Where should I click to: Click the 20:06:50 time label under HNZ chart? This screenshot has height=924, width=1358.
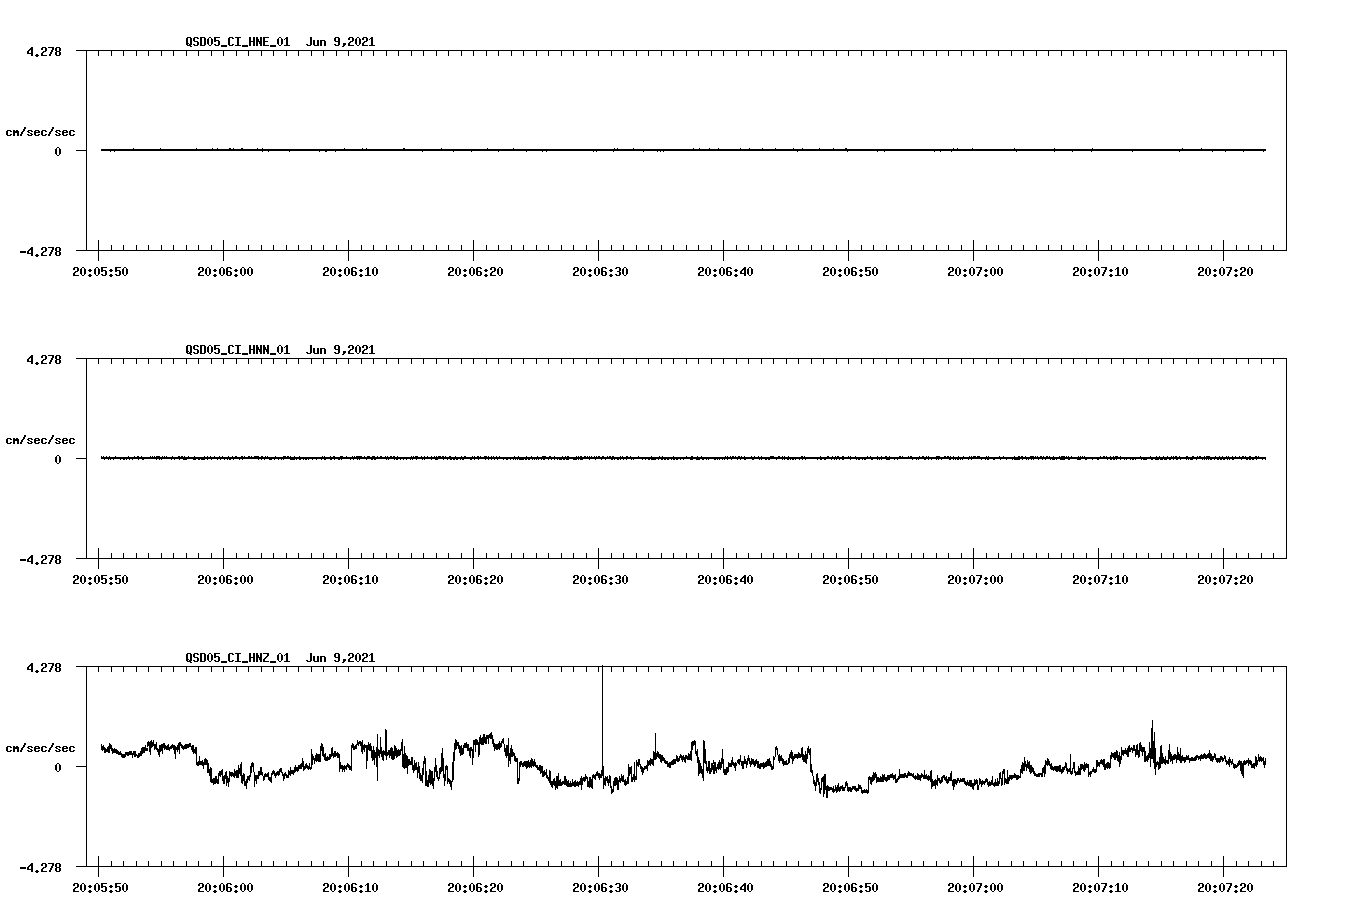click(850, 887)
